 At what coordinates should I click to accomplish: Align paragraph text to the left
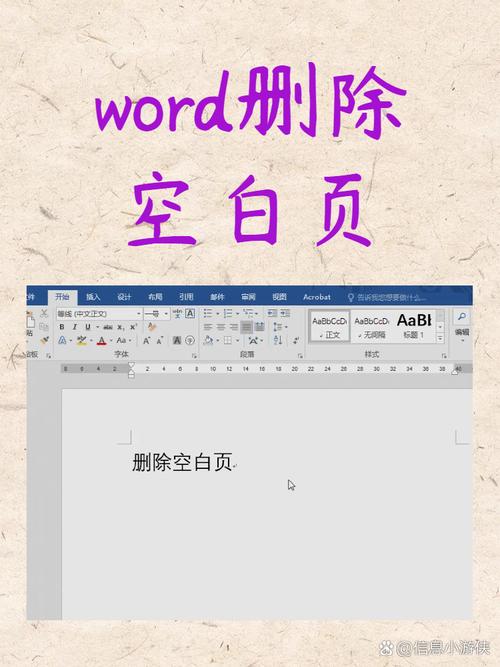click(208, 327)
